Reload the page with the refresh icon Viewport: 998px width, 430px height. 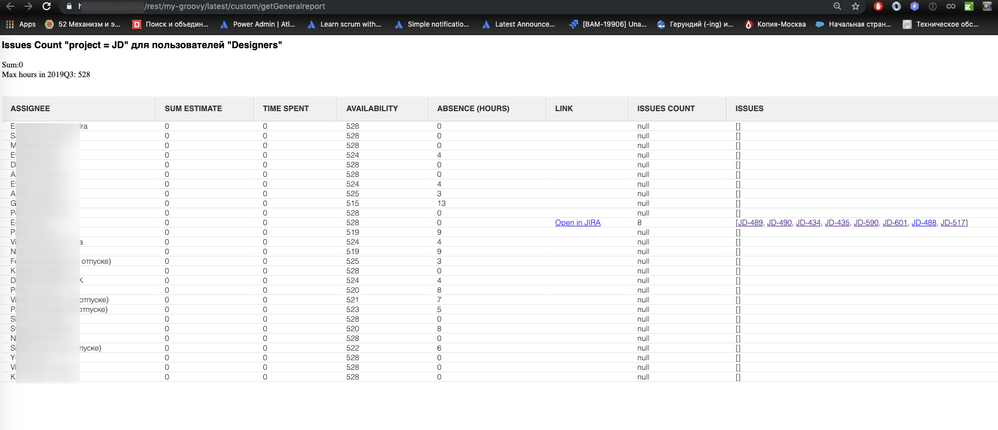pyautogui.click(x=46, y=6)
